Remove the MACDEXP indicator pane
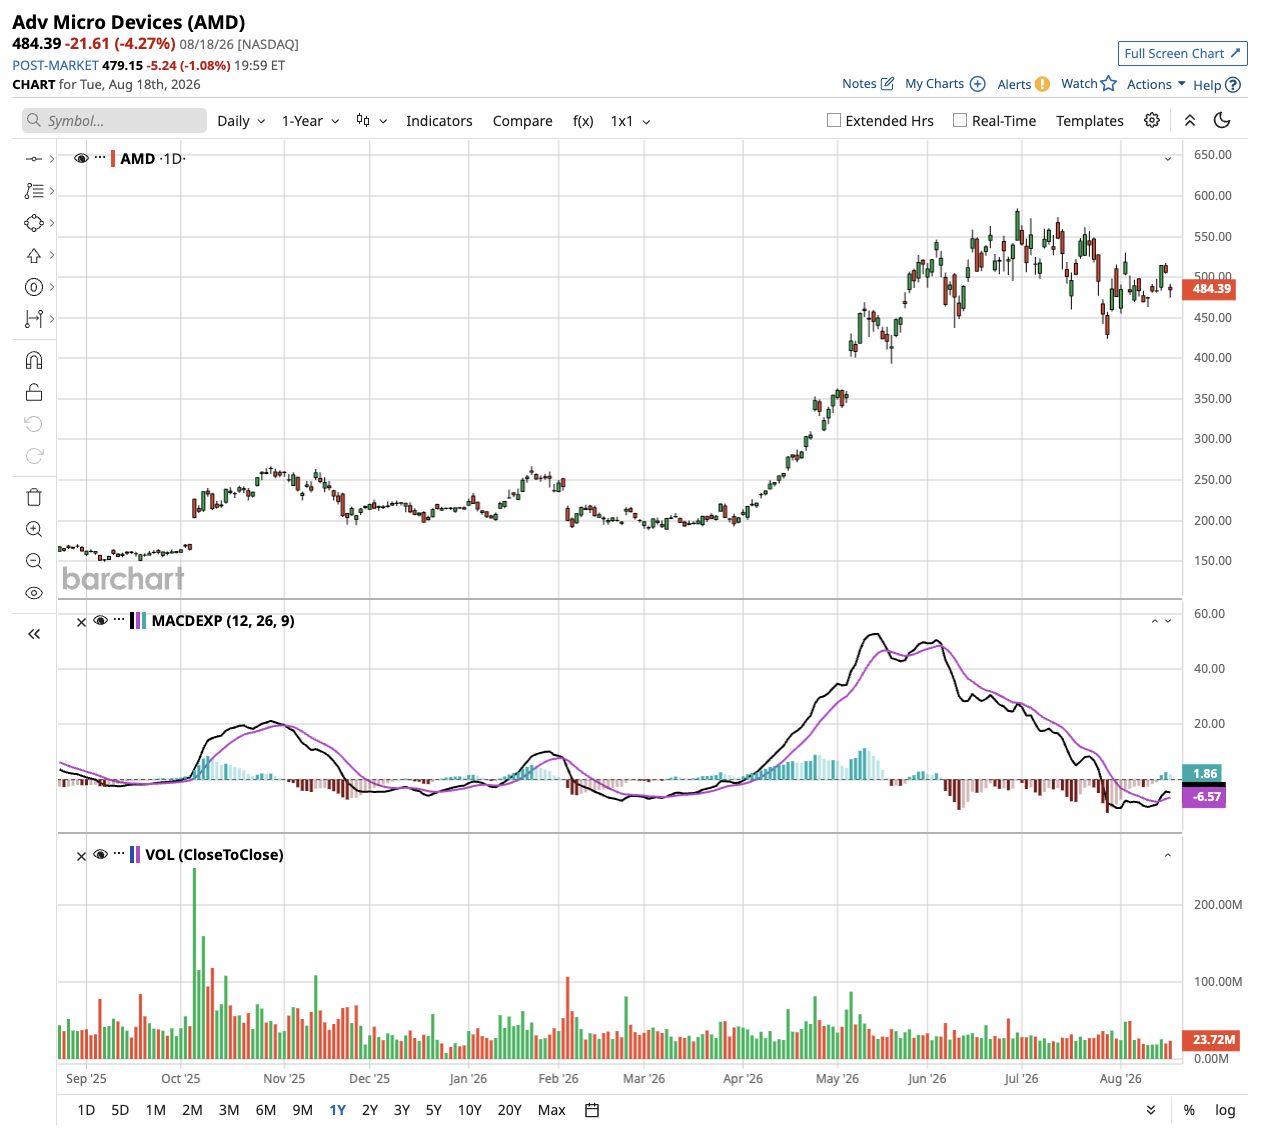 tap(82, 622)
